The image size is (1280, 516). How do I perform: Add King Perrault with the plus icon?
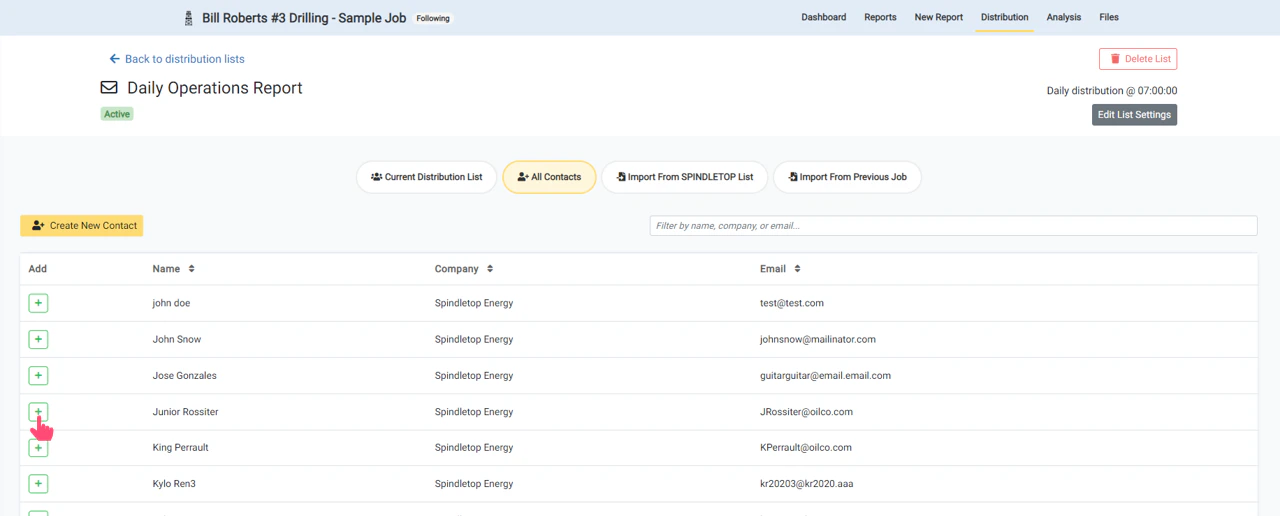point(38,448)
